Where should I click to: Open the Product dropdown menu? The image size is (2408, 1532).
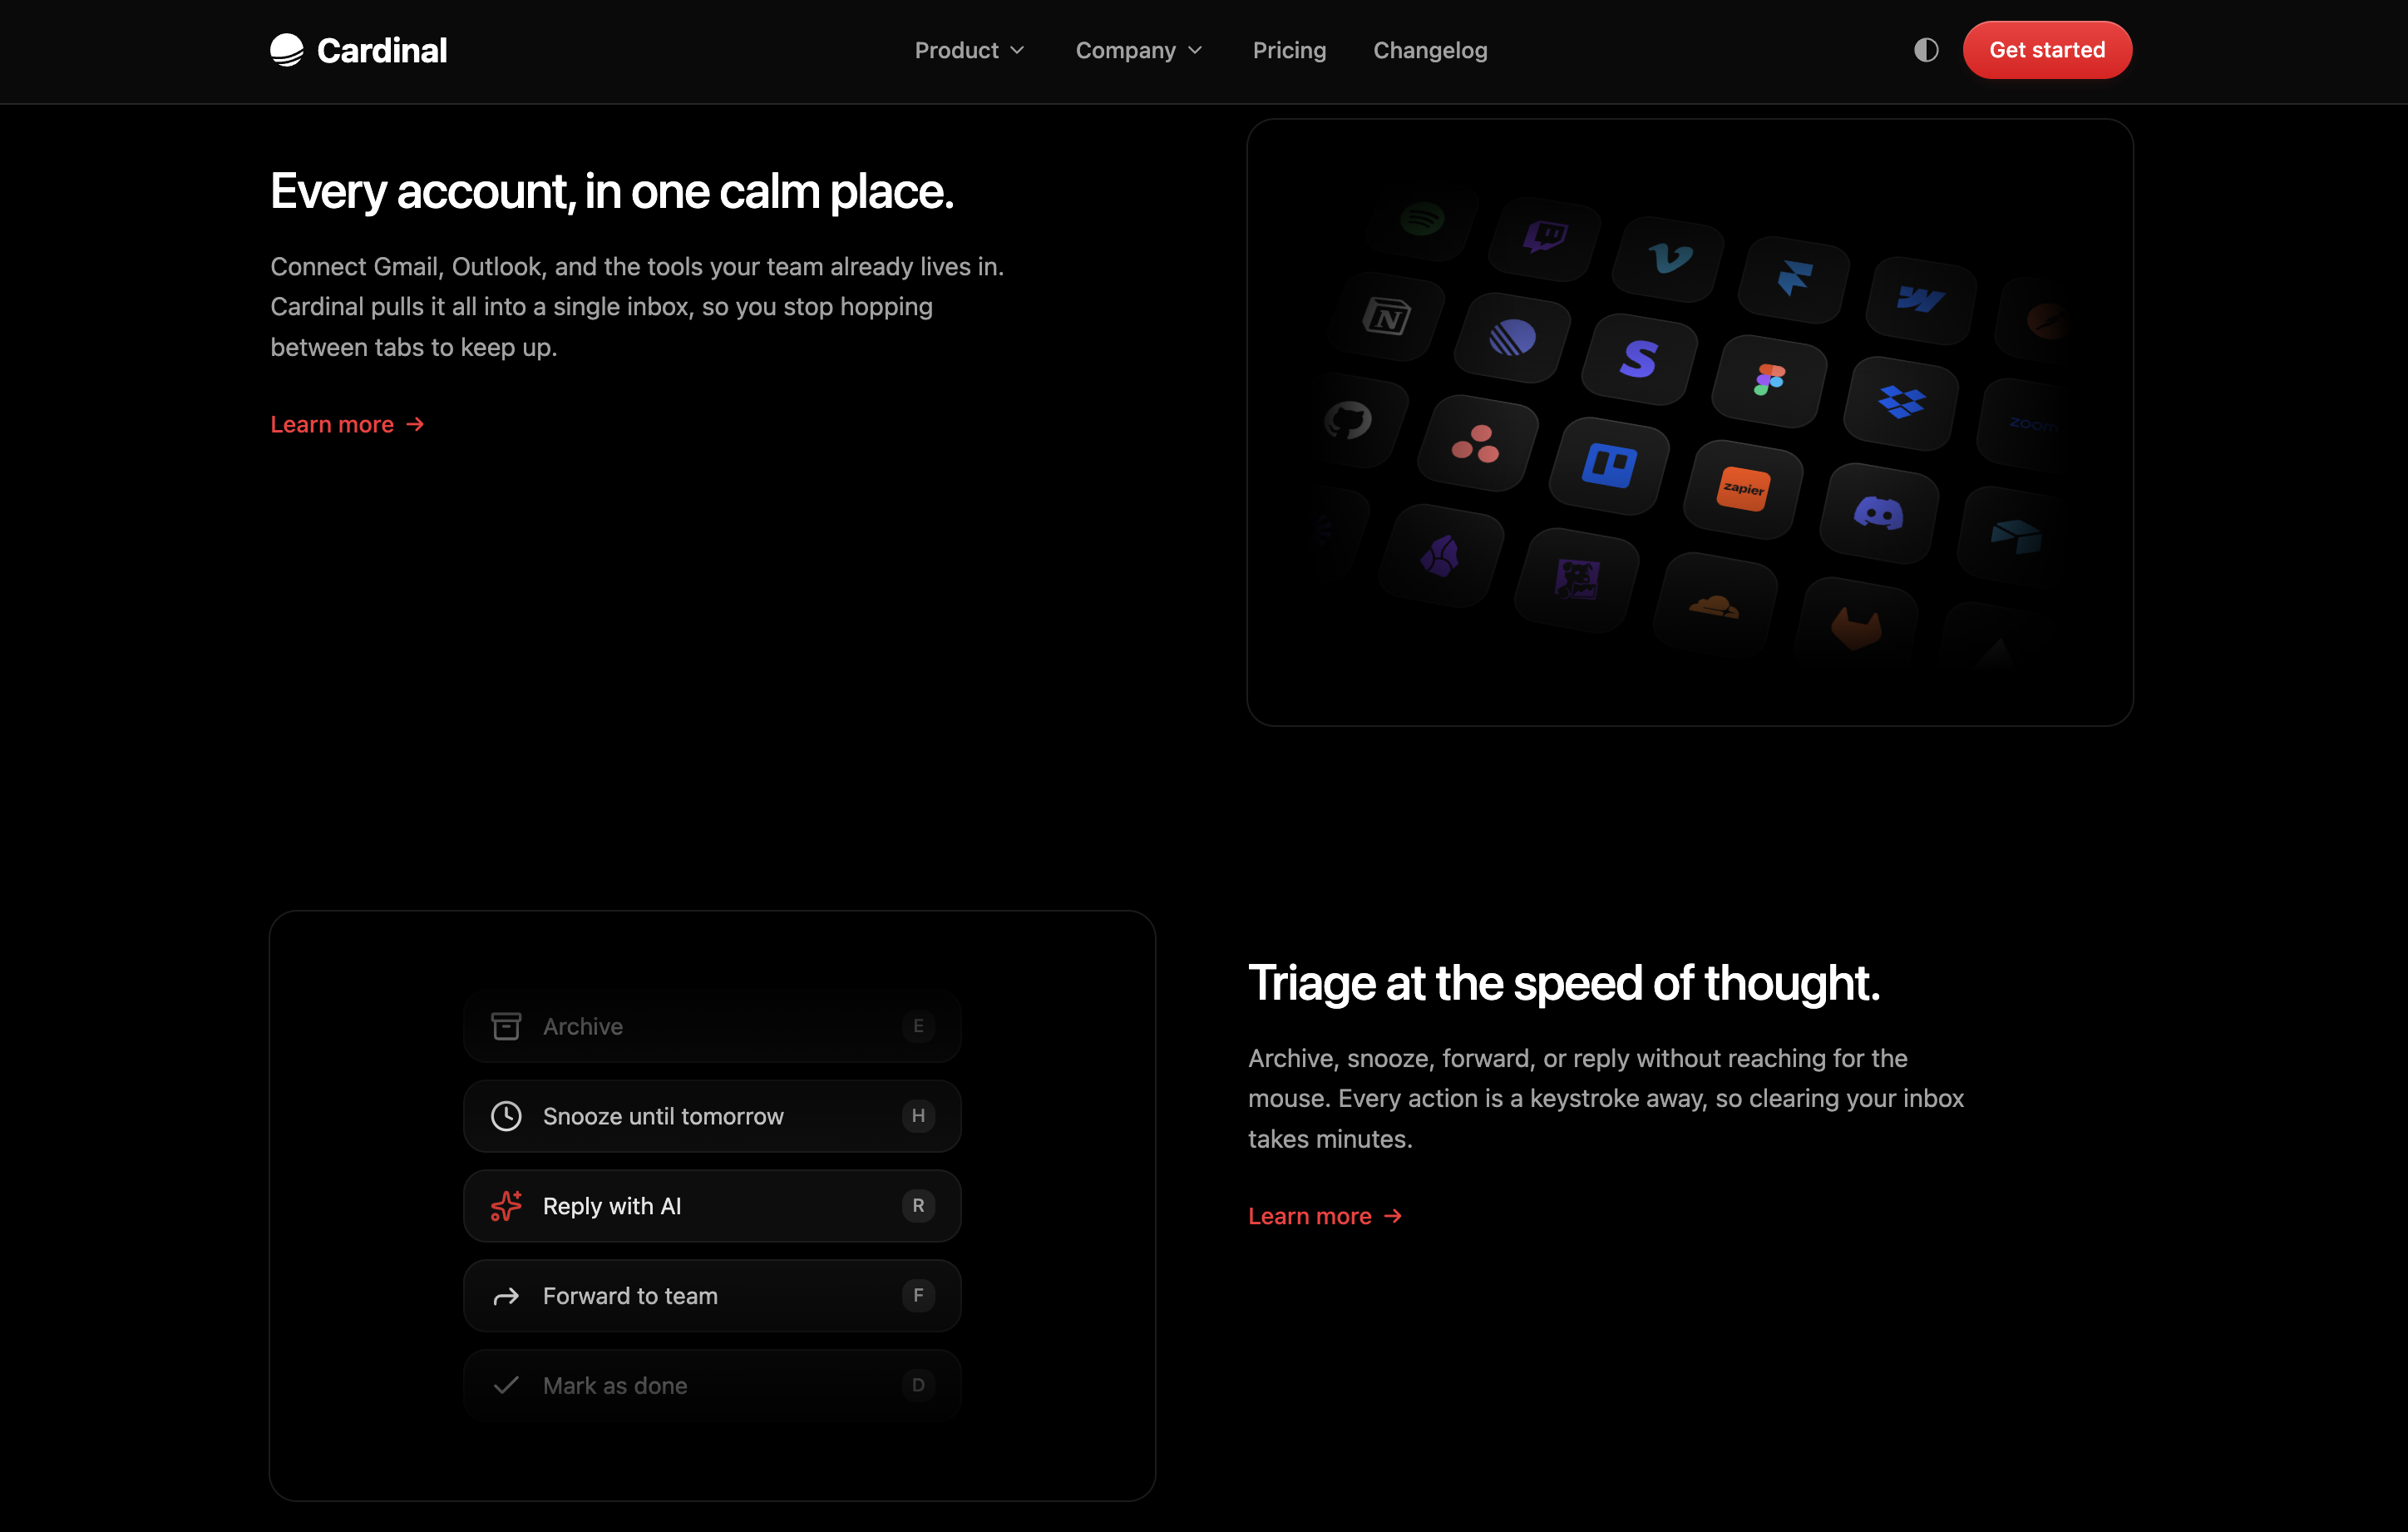(x=969, y=50)
